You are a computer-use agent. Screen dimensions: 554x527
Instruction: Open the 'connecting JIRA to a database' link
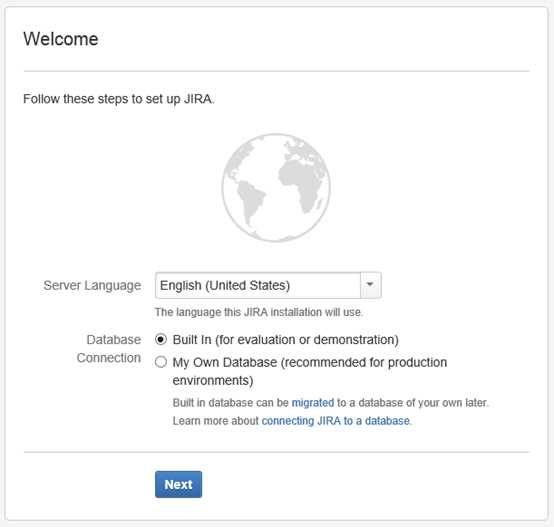336,421
